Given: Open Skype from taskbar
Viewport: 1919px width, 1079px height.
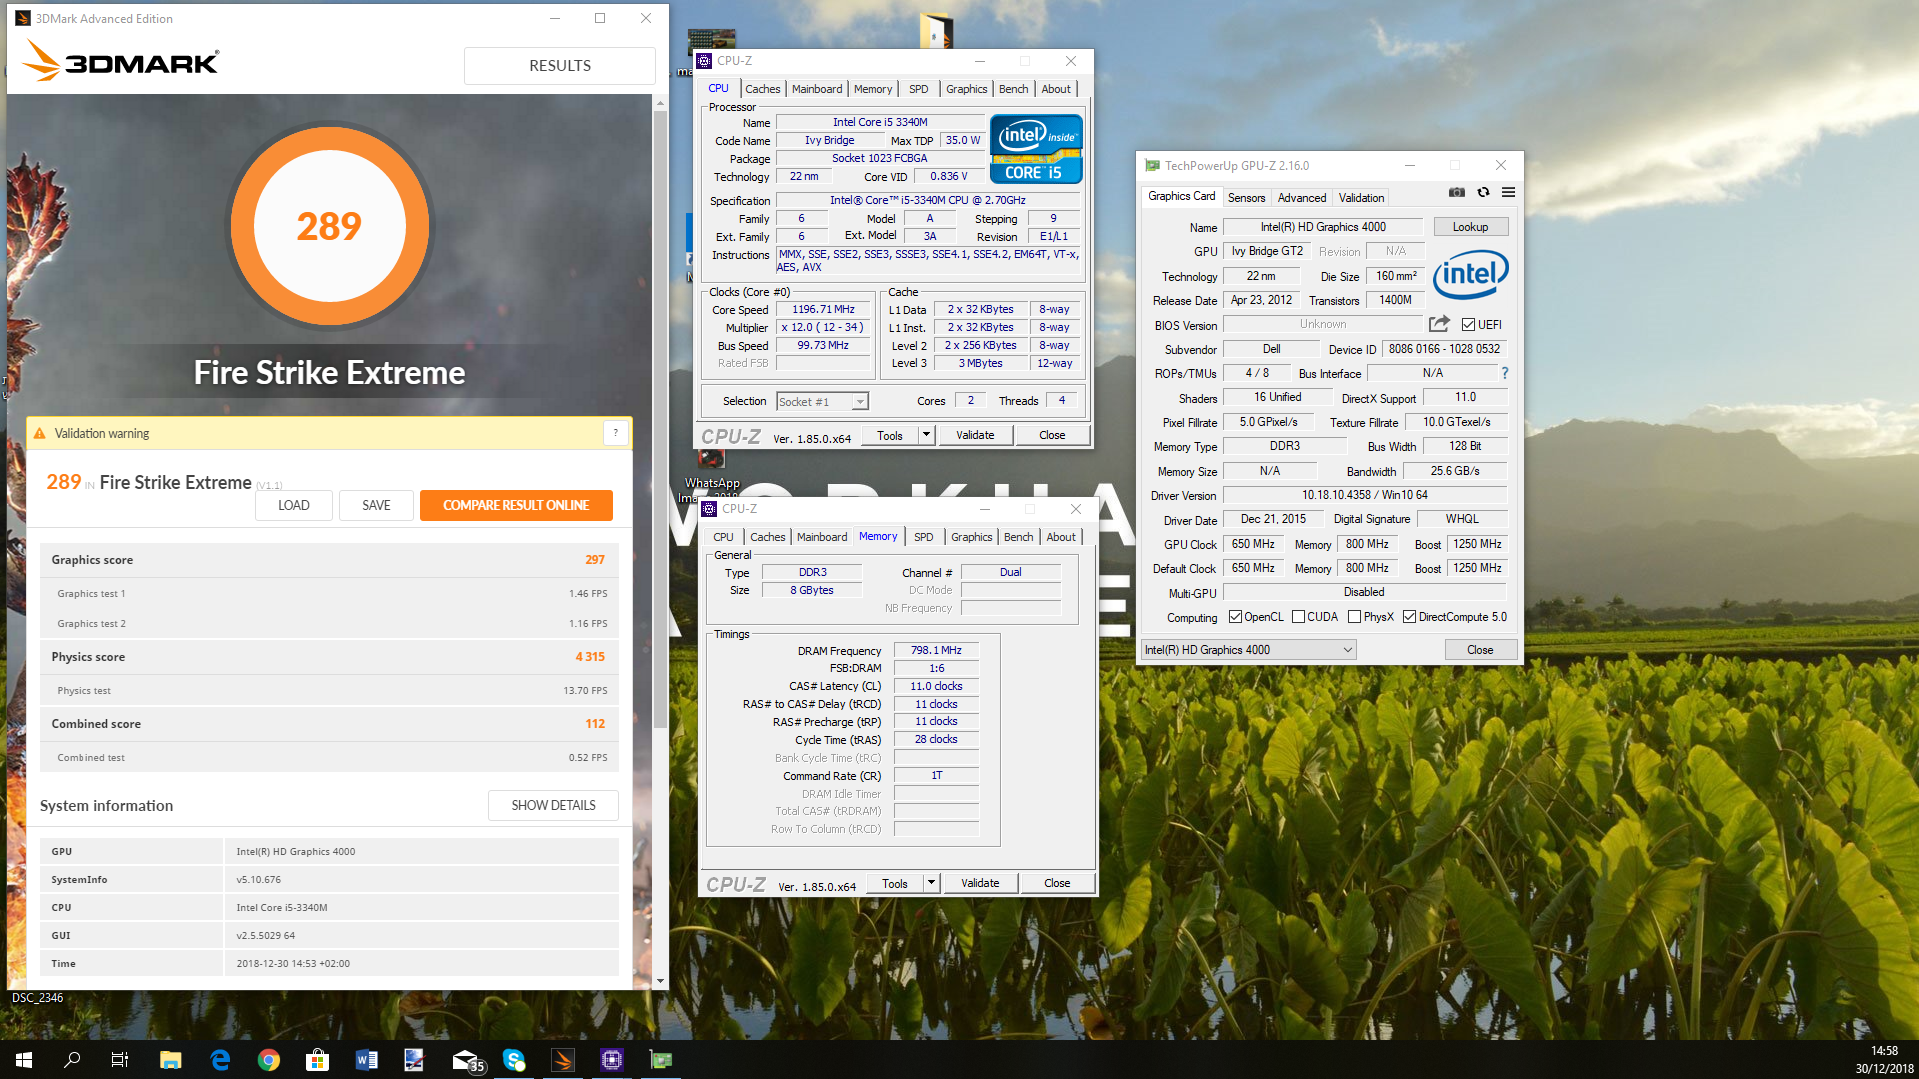Looking at the screenshot, I should (x=514, y=1060).
